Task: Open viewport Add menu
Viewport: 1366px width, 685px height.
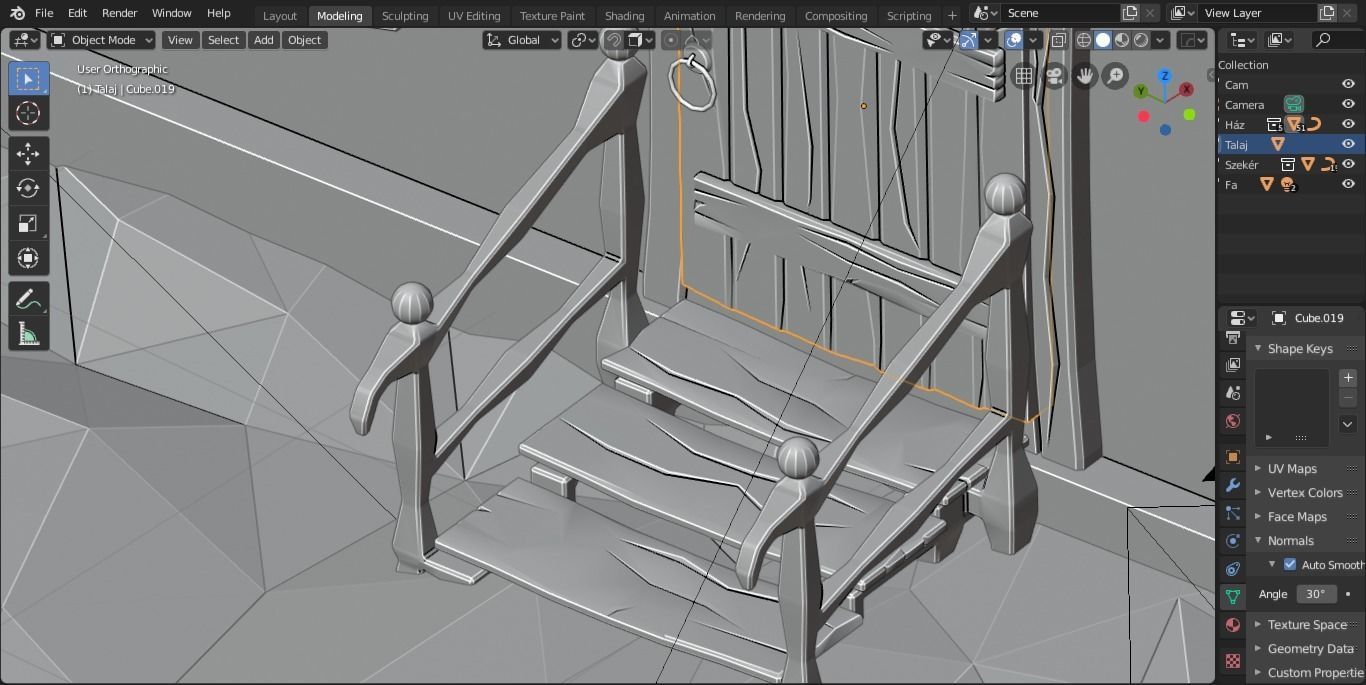Action: pyautogui.click(x=263, y=40)
